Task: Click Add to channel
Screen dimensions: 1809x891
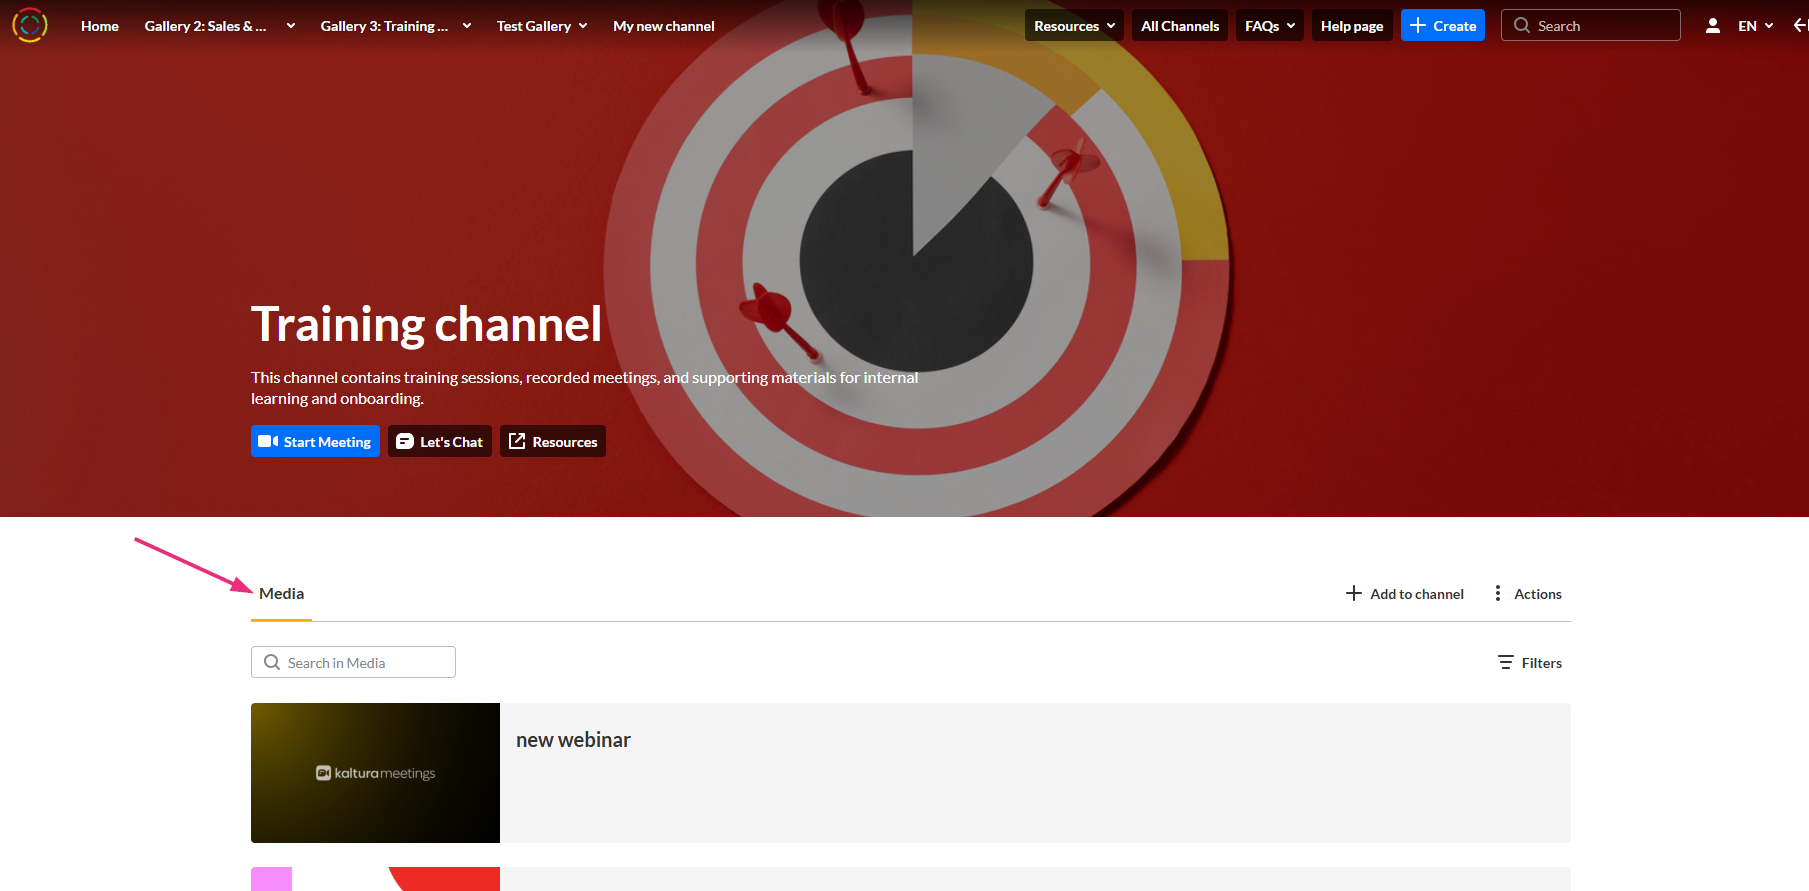Action: 1405,594
